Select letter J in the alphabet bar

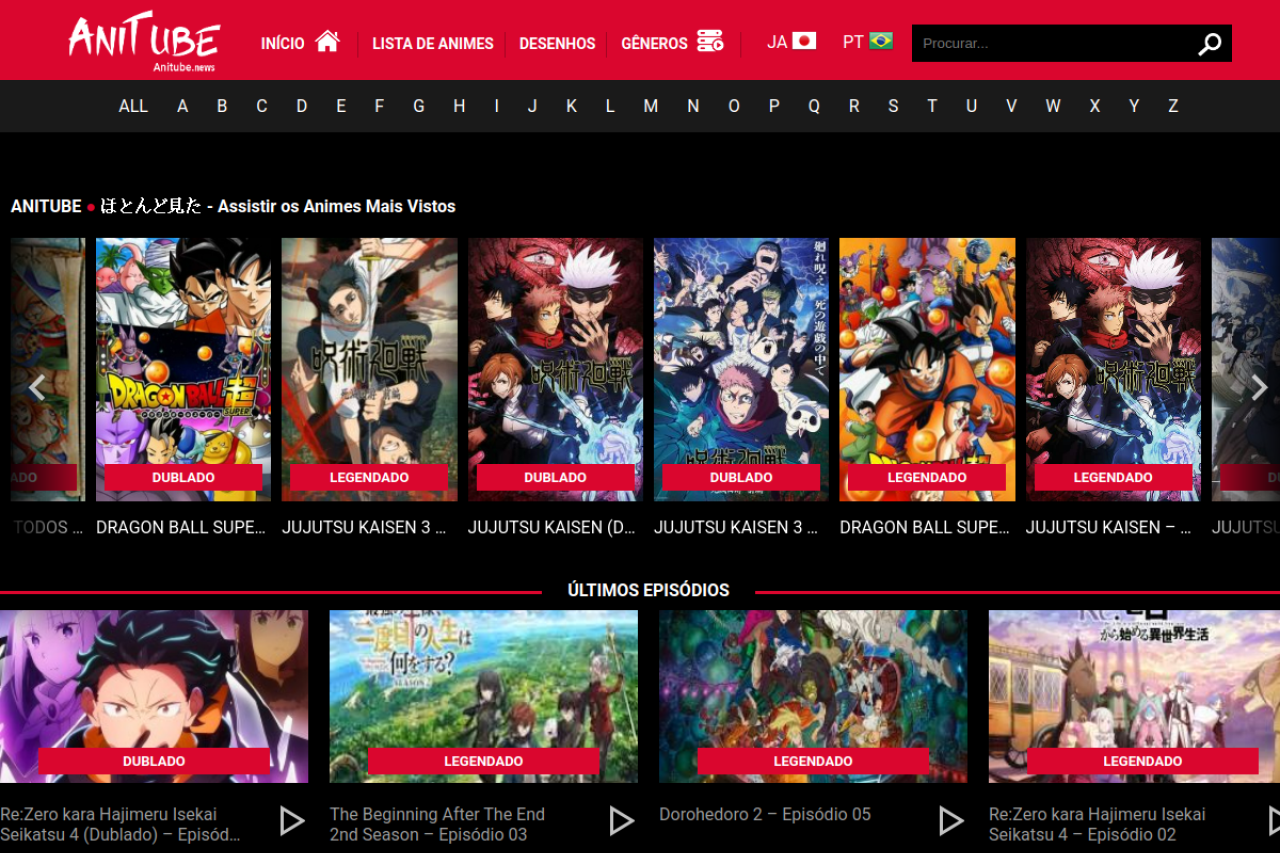pos(533,106)
